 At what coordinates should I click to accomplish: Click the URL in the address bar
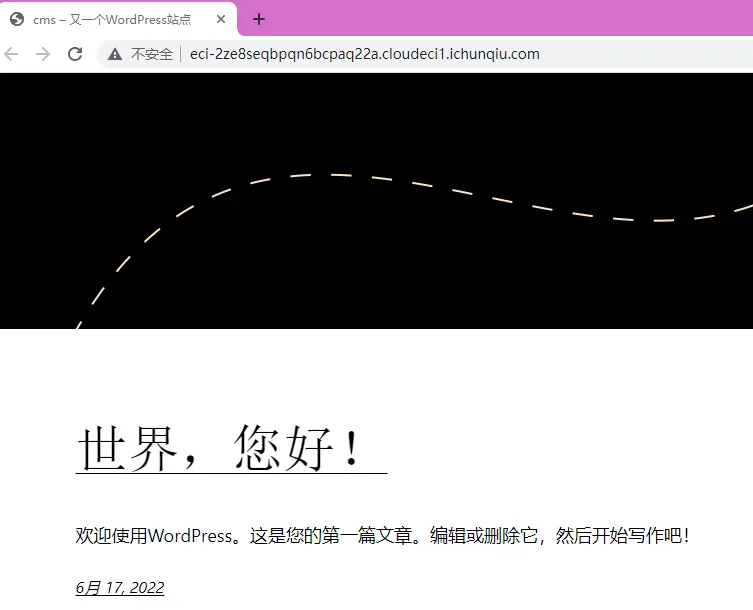pyautogui.click(x=365, y=54)
